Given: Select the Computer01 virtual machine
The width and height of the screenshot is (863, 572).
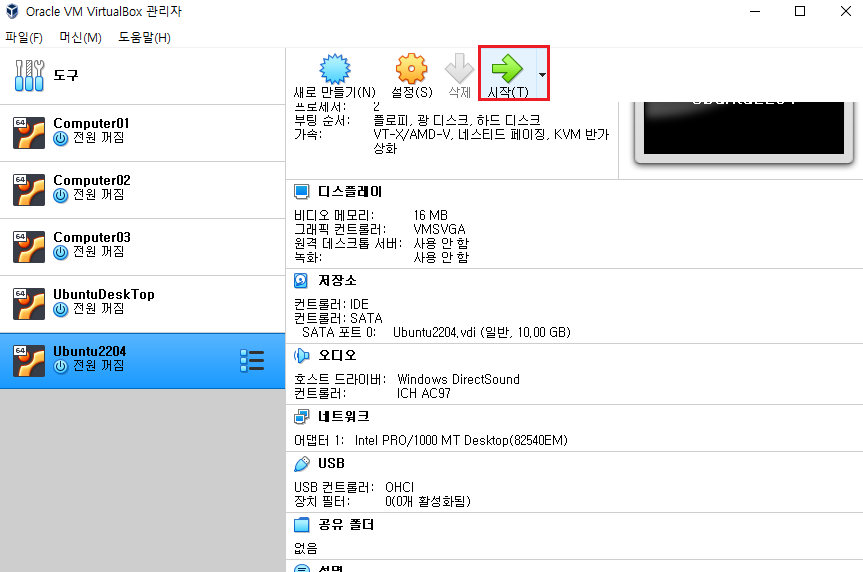Looking at the screenshot, I should click(143, 133).
